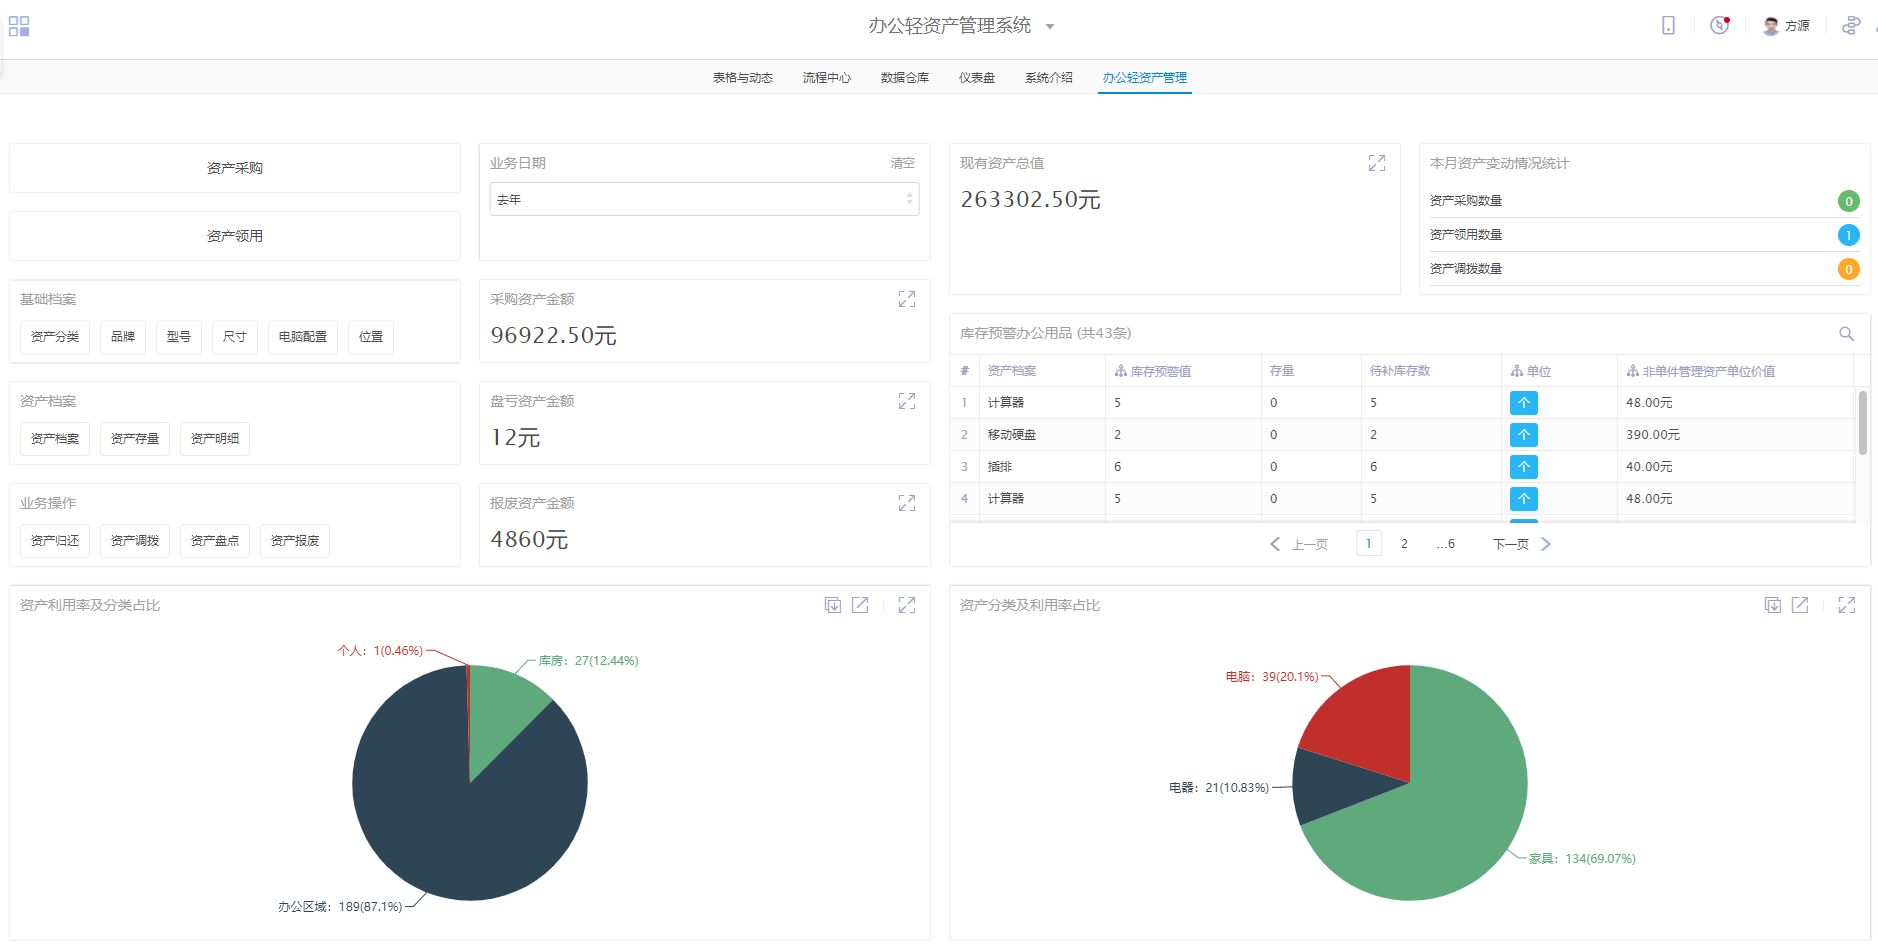Click the 资产调拨 operation button
The width and height of the screenshot is (1878, 945).
(x=135, y=541)
